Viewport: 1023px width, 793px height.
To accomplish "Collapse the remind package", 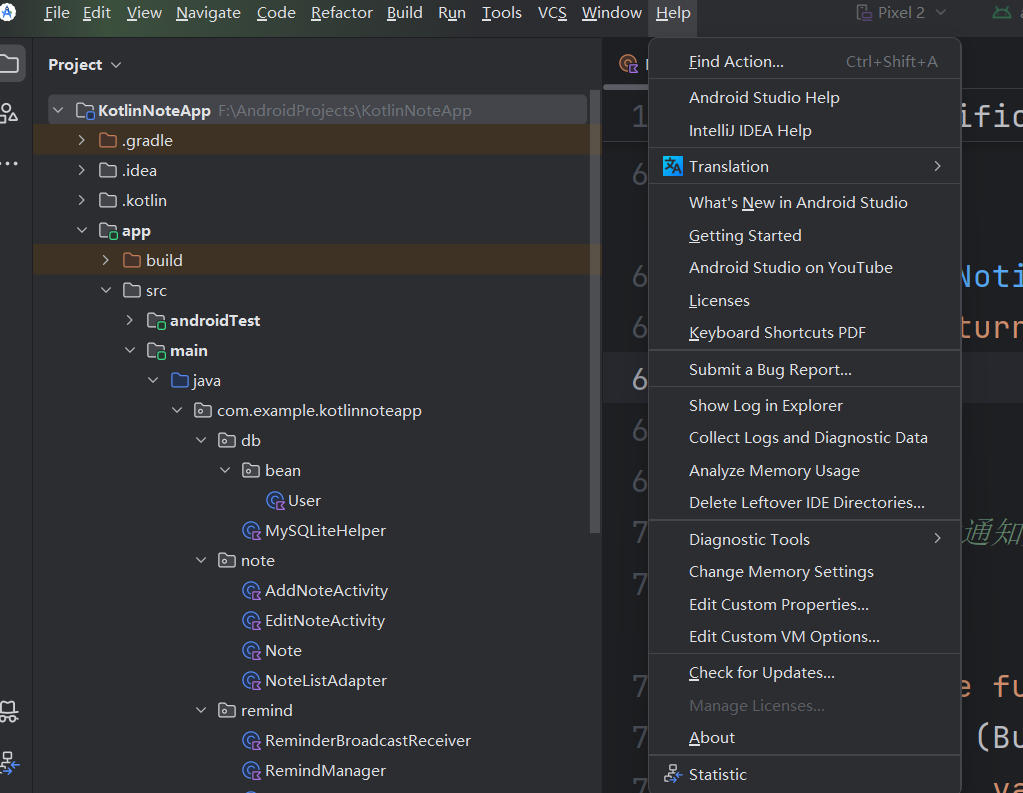I will tap(201, 711).
